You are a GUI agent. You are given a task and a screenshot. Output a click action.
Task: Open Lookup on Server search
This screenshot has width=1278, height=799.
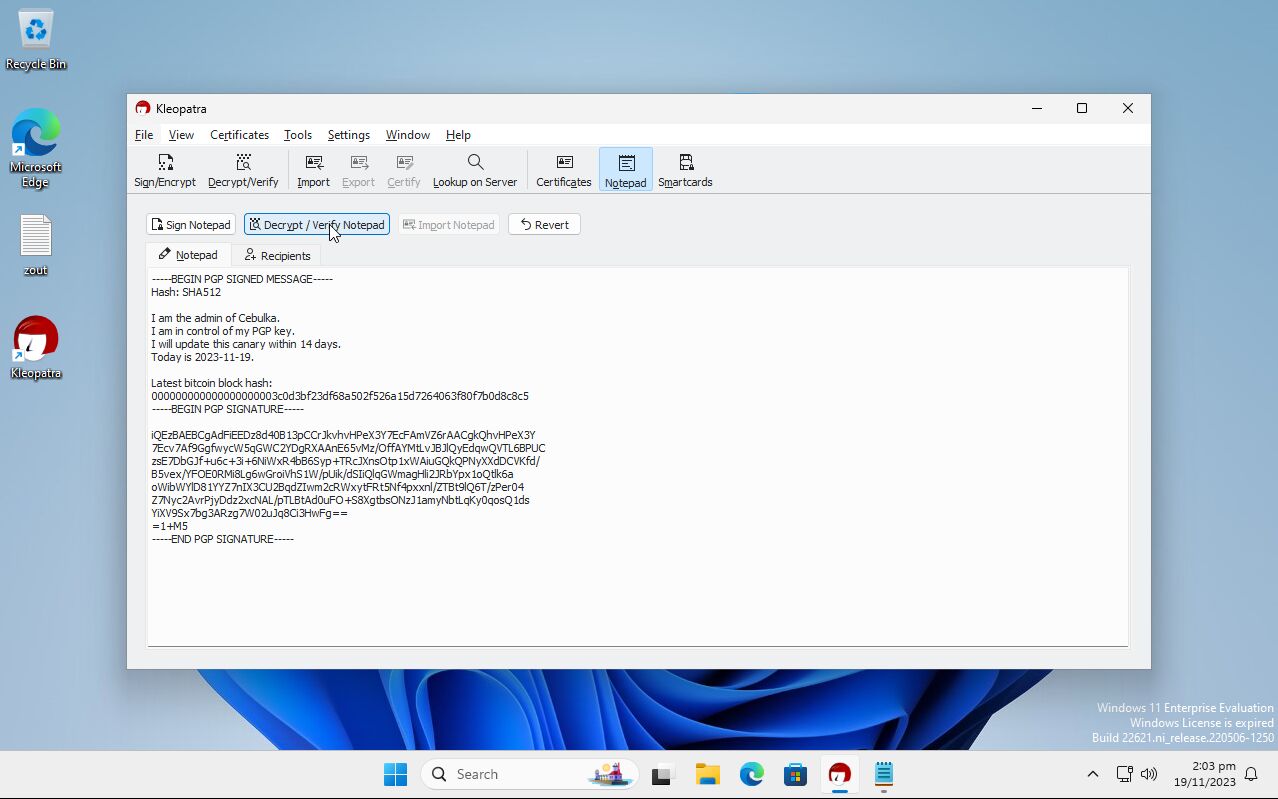(x=475, y=170)
